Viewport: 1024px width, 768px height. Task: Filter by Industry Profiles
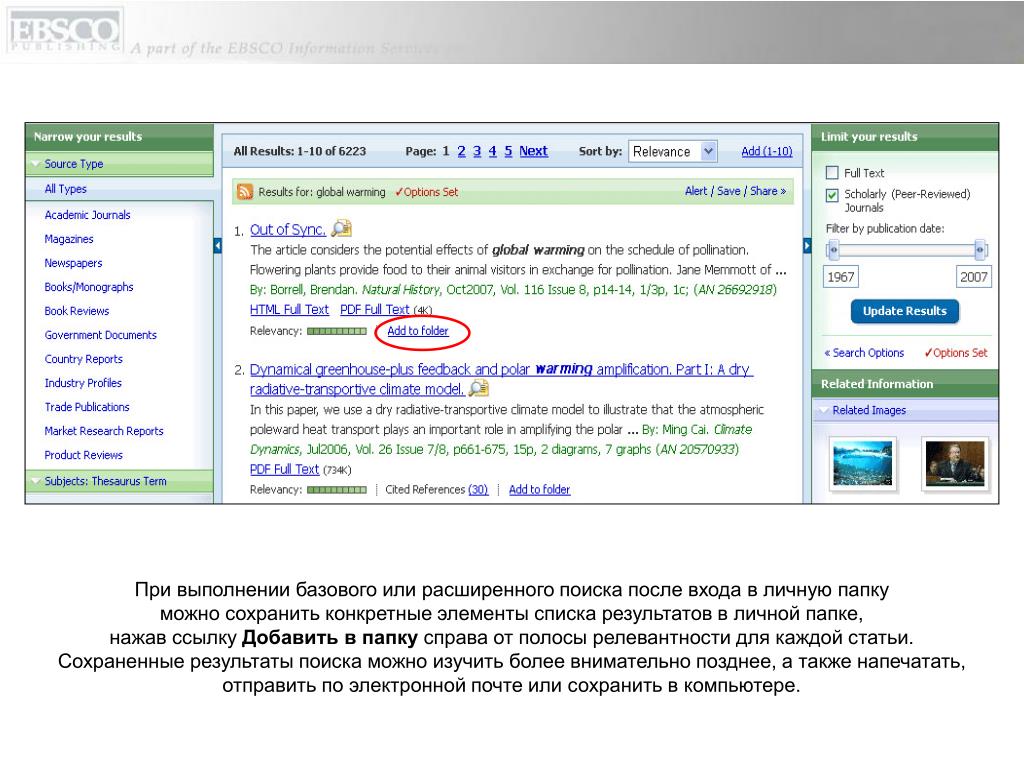click(x=83, y=383)
